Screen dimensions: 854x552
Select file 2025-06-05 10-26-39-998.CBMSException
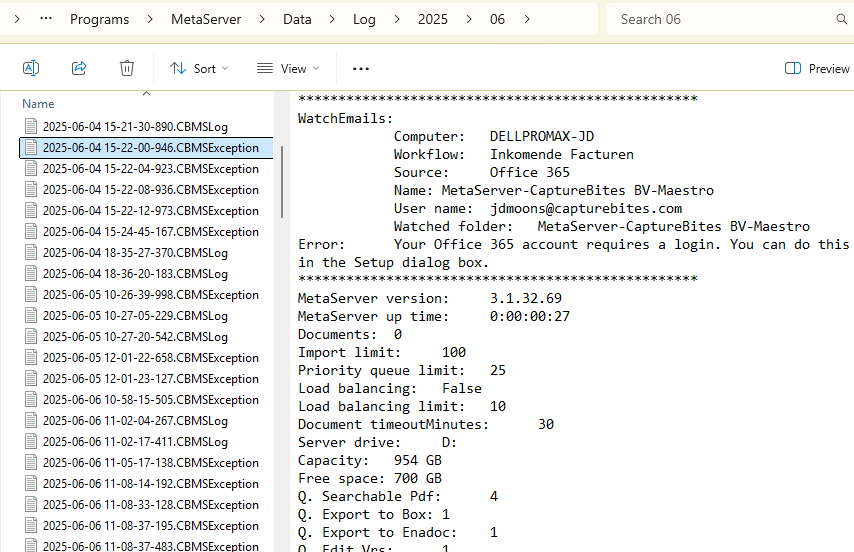pos(150,295)
